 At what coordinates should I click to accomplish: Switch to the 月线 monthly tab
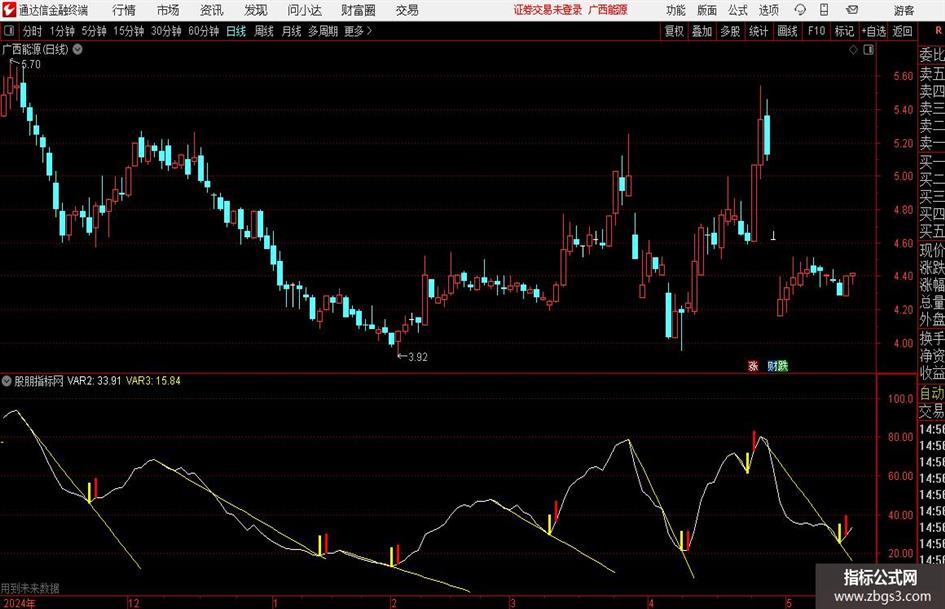[291, 31]
